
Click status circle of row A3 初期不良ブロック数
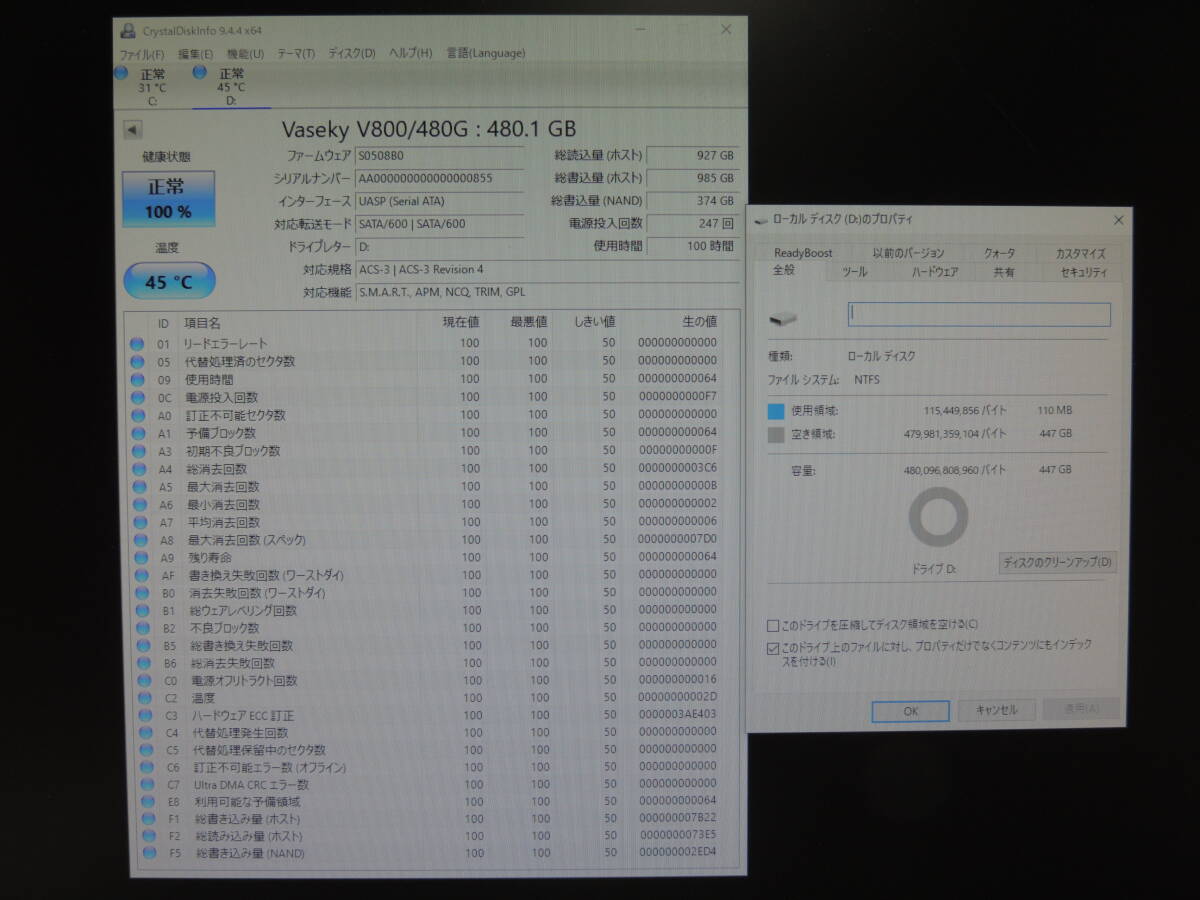pos(137,451)
